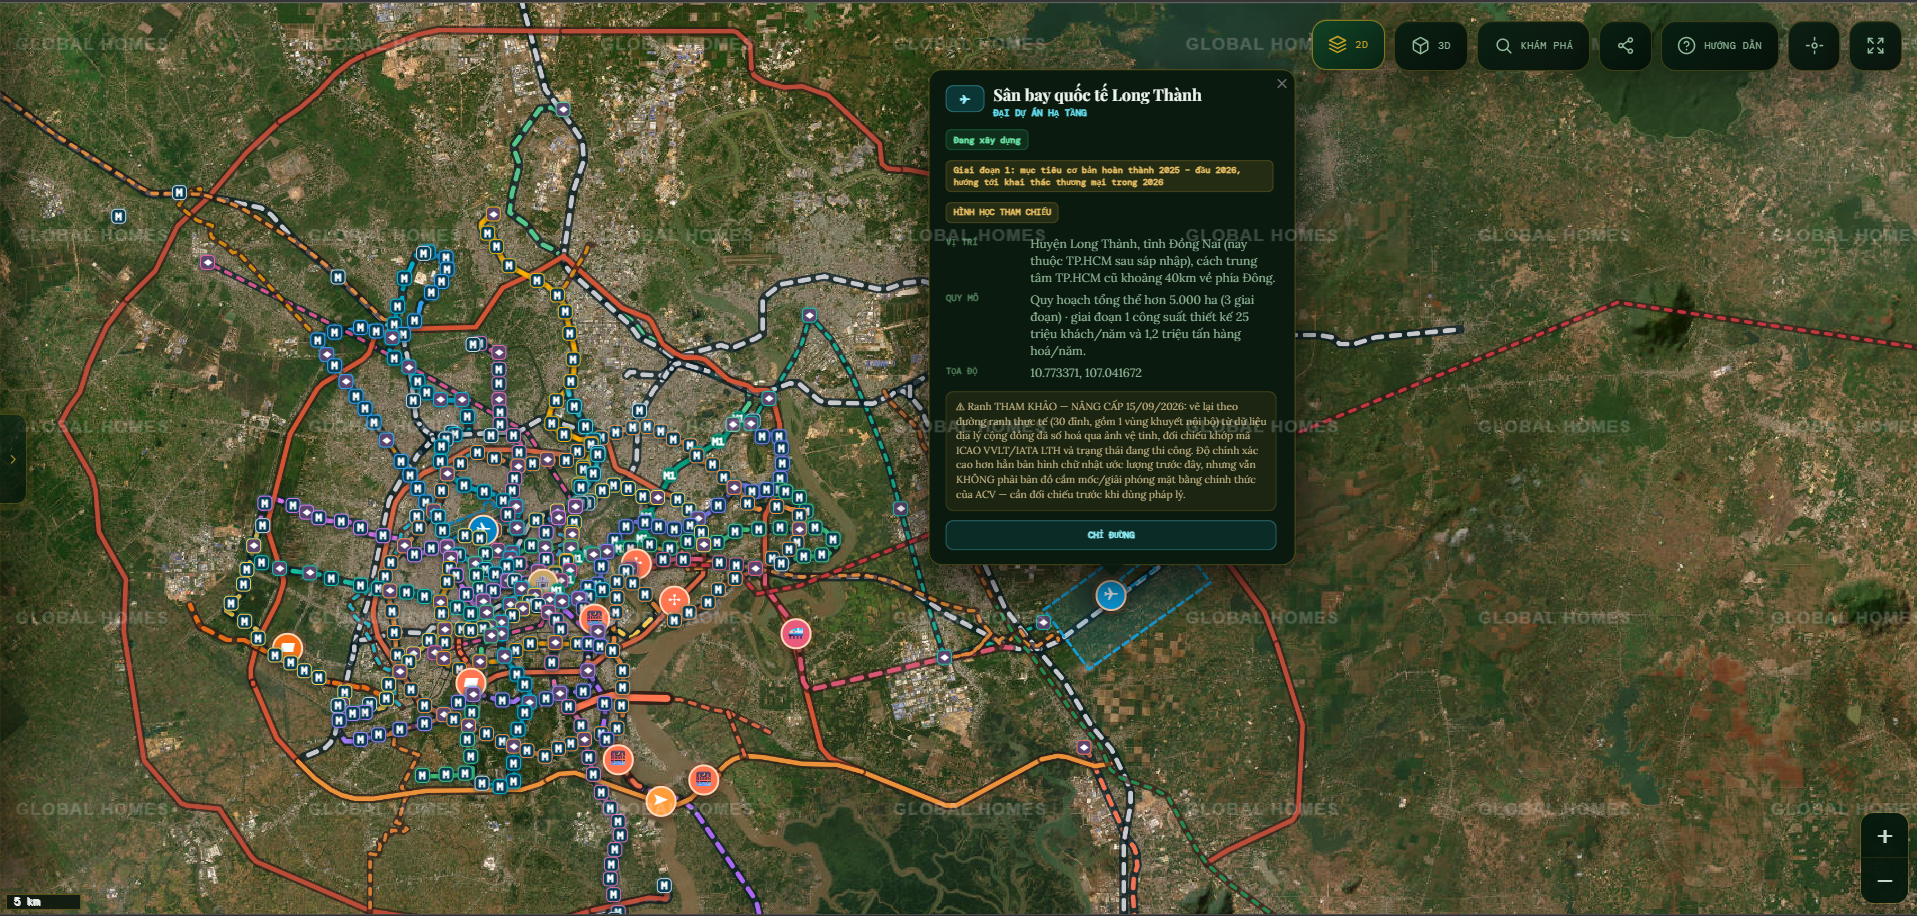The image size is (1917, 916).
Task: Switch the map to 2D view
Action: (1348, 45)
